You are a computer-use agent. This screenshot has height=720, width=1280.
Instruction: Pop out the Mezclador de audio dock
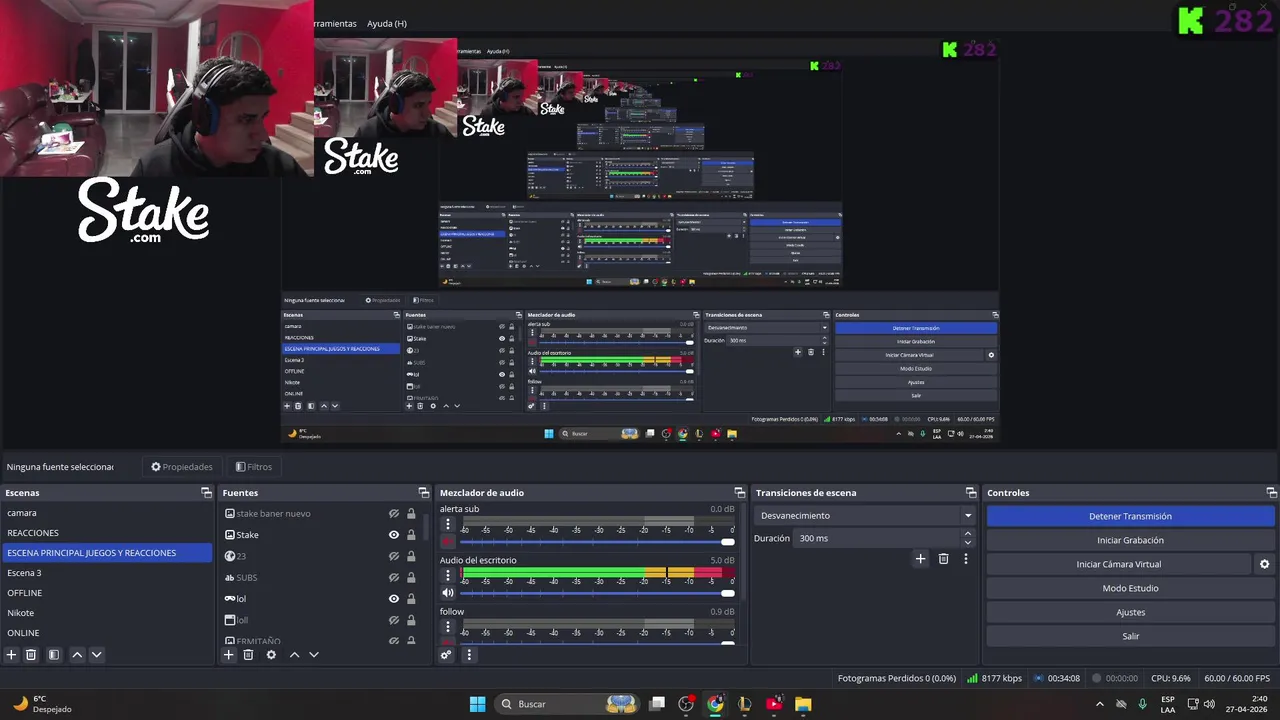pyautogui.click(x=740, y=493)
